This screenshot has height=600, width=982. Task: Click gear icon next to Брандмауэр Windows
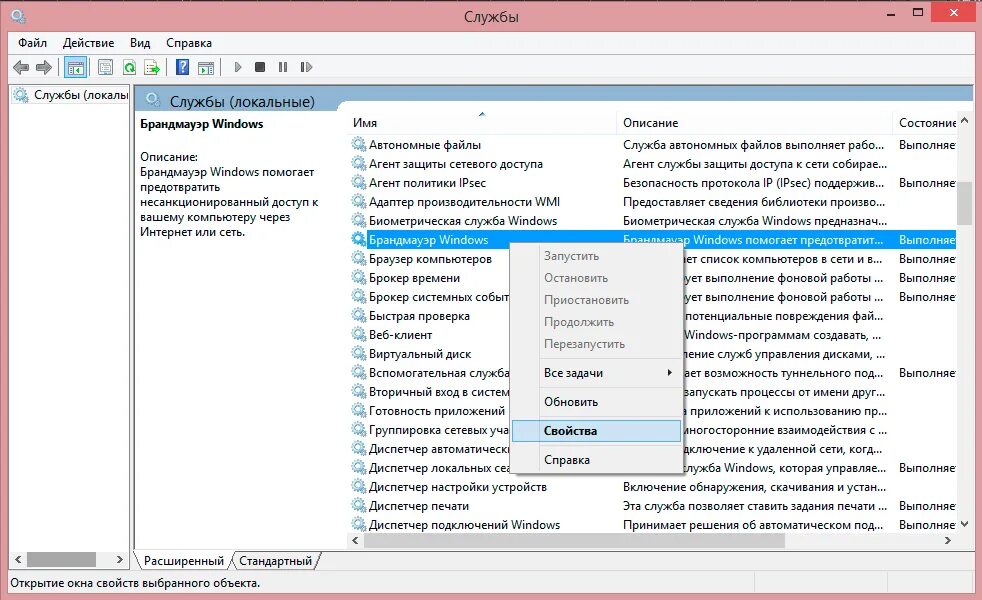359,240
